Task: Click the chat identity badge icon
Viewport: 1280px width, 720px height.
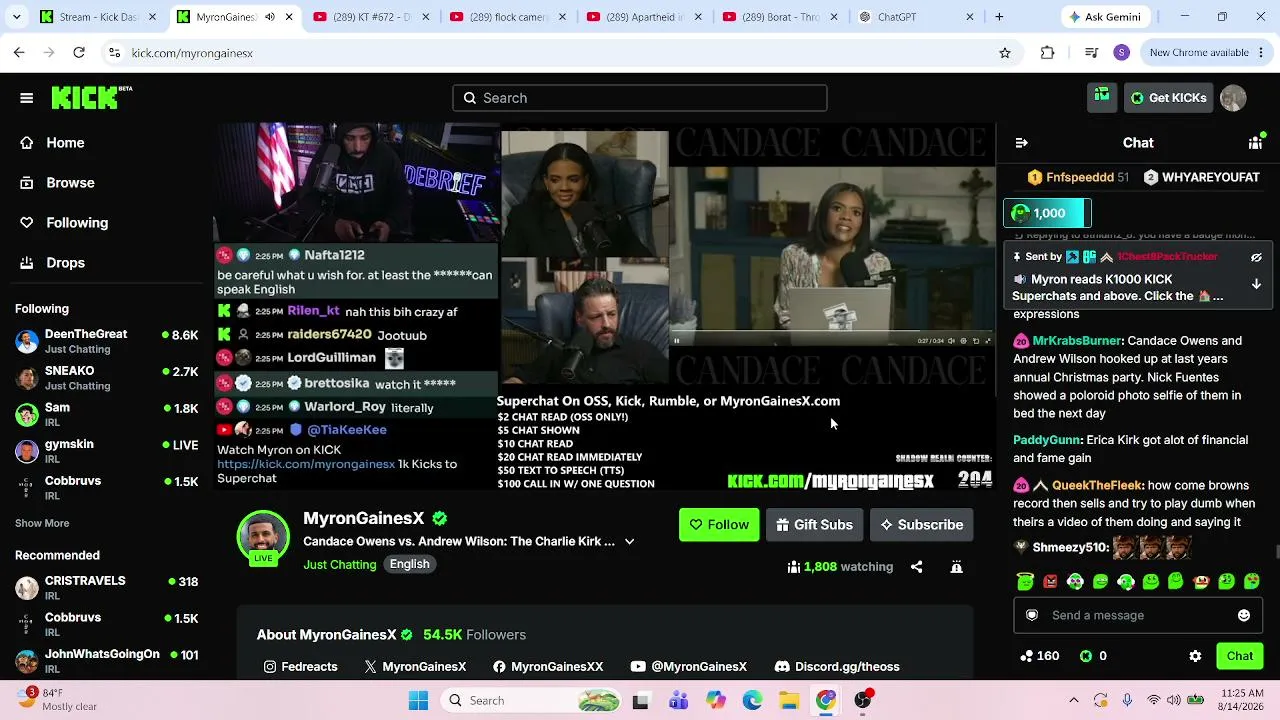Action: coord(1032,615)
